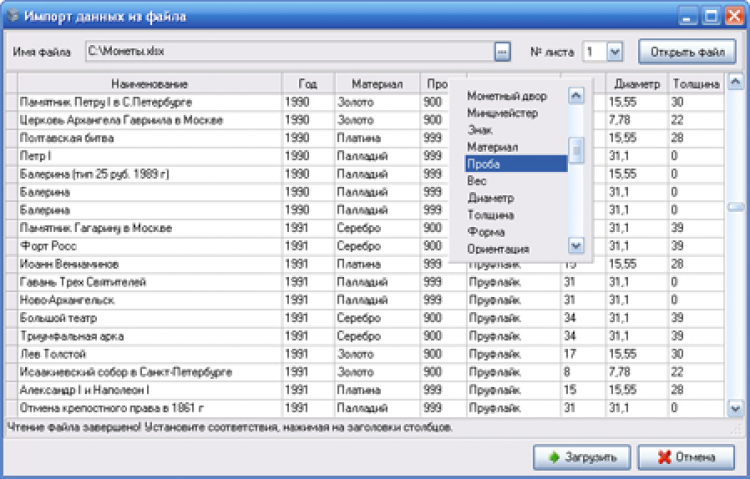Screen dimensions: 750x479
Task: Click the file browse ellipsis button
Action: 502,52
